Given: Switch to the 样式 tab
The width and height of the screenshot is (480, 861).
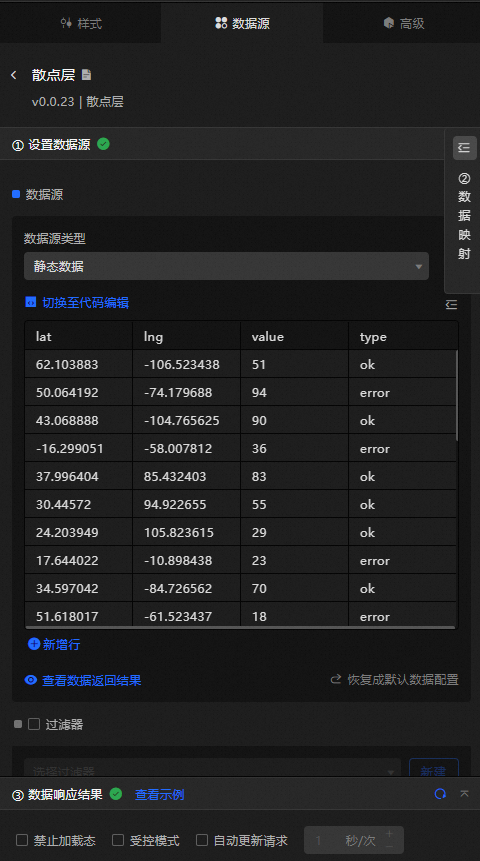Looking at the screenshot, I should point(81,23).
